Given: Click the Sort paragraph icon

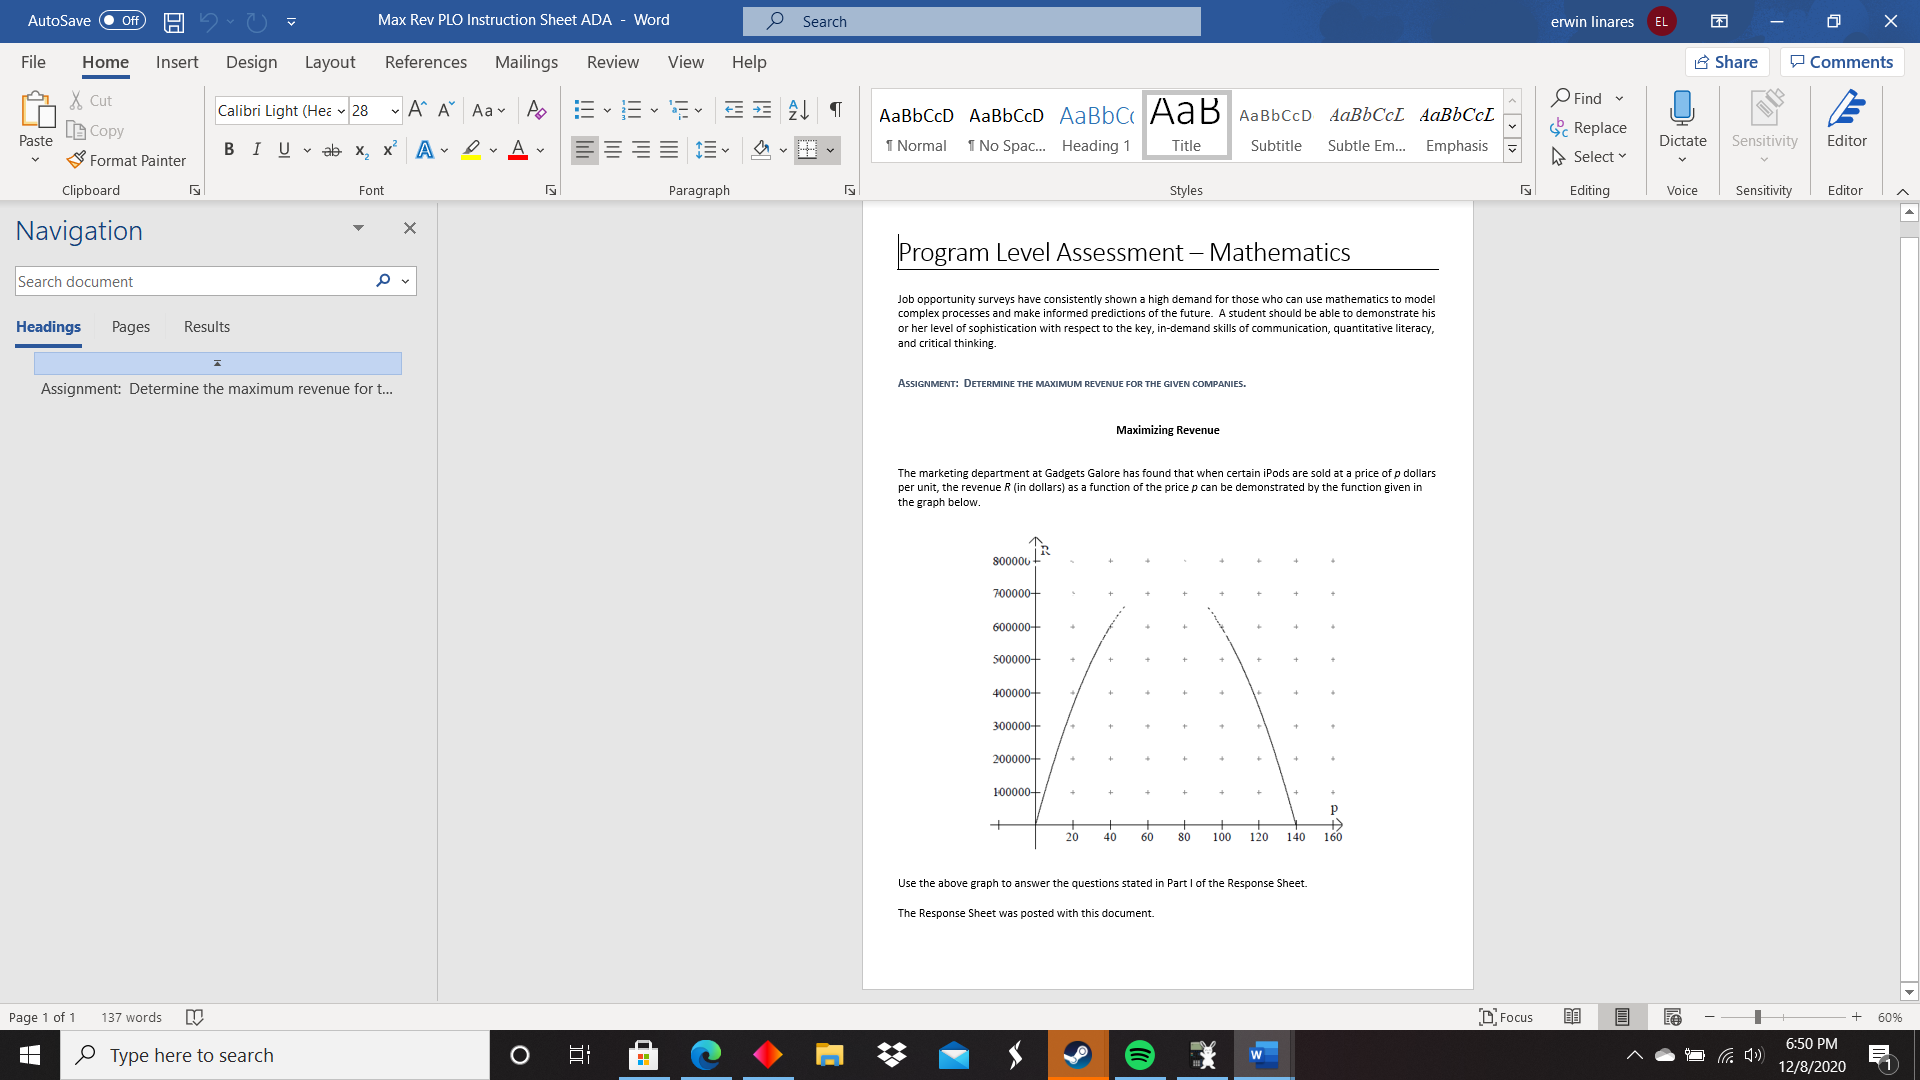Looking at the screenshot, I should (x=798, y=110).
